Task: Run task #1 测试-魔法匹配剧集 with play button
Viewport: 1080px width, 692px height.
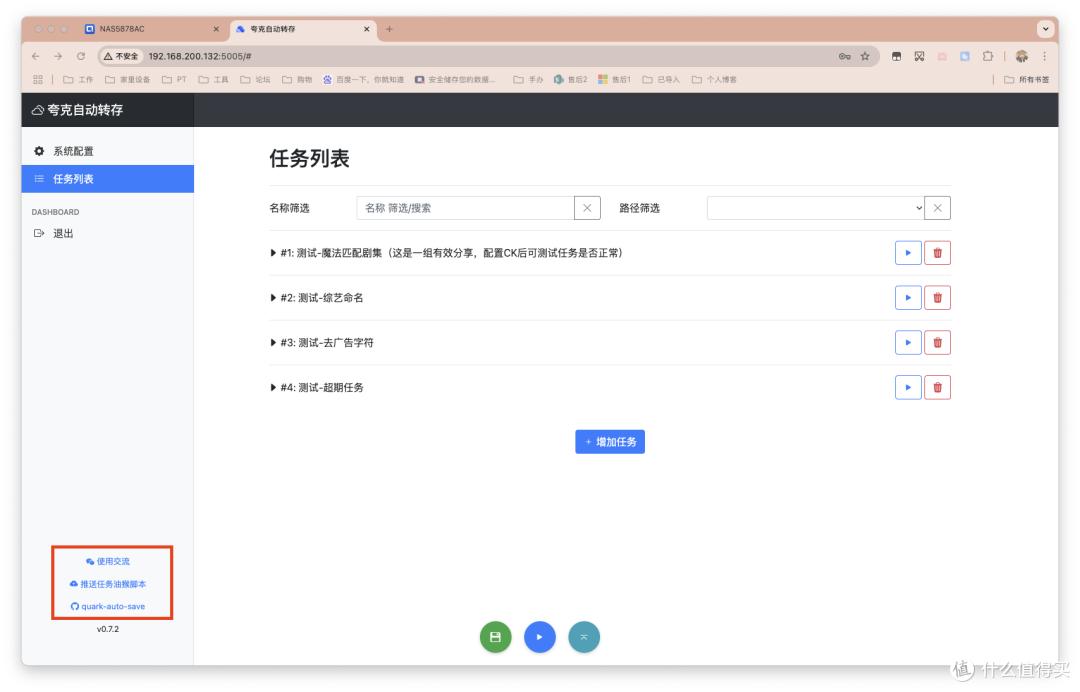Action: pos(908,253)
